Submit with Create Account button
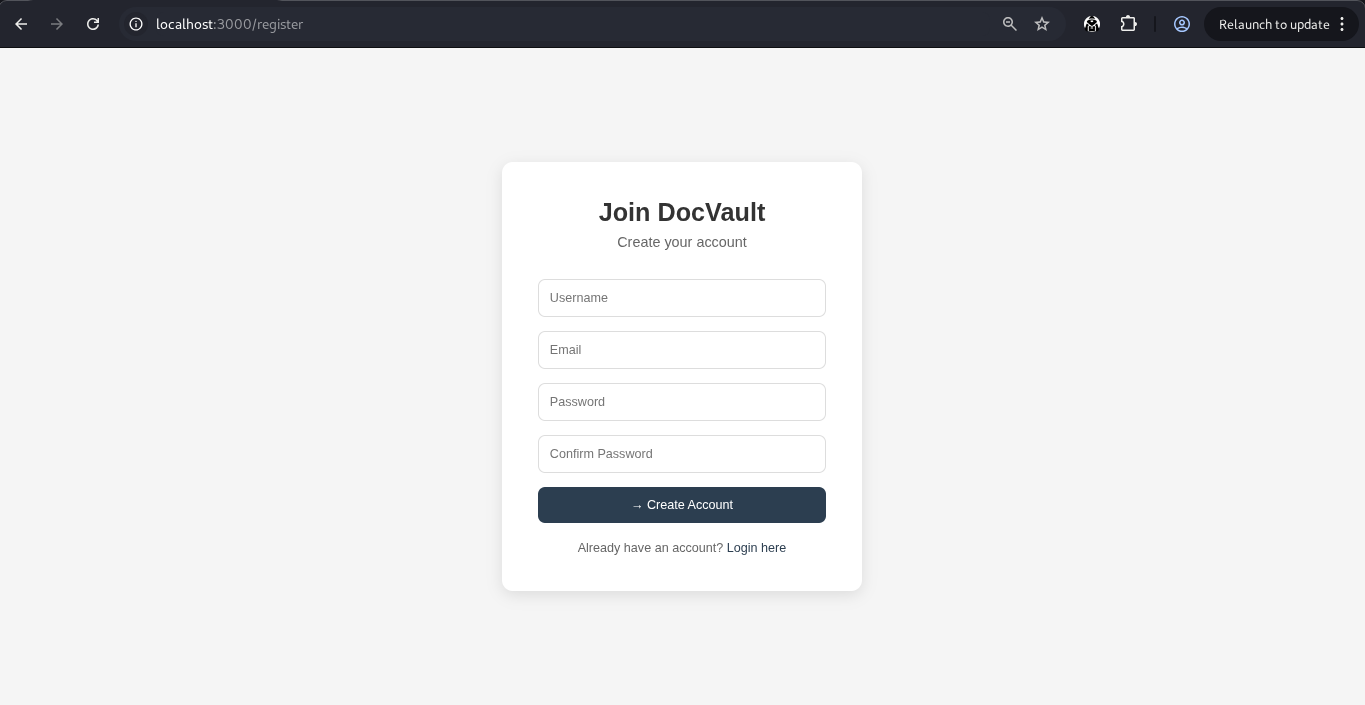The height and width of the screenshot is (705, 1365). pyautogui.click(x=682, y=505)
